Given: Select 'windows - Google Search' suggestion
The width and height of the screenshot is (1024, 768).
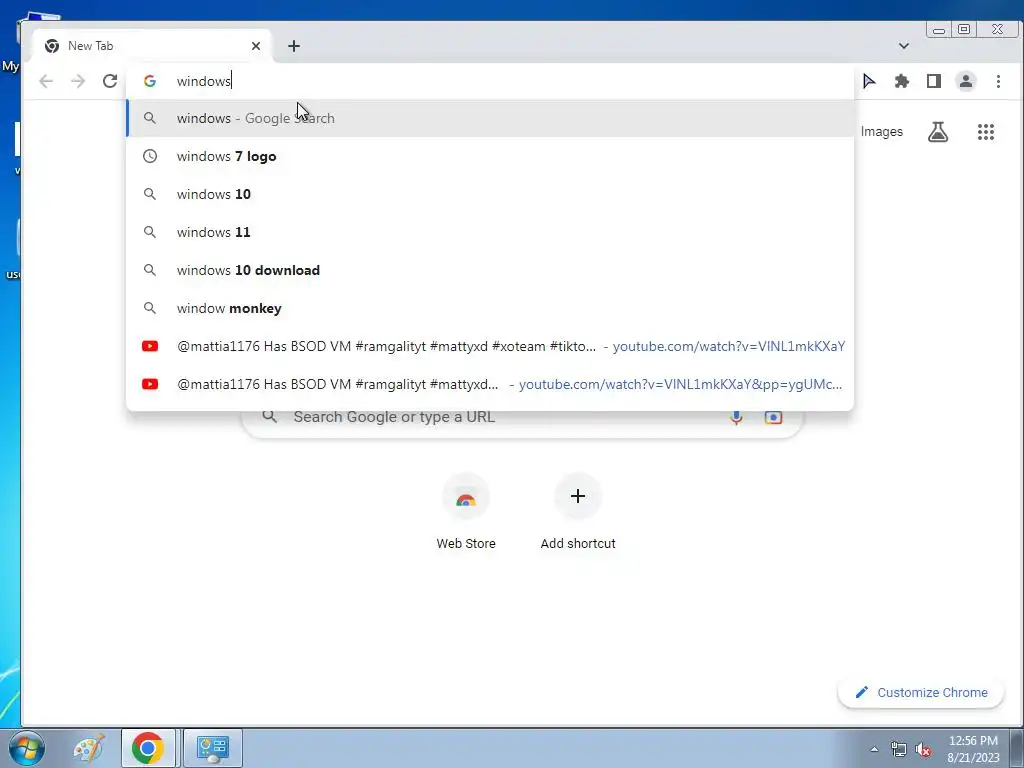Looking at the screenshot, I should [x=490, y=118].
